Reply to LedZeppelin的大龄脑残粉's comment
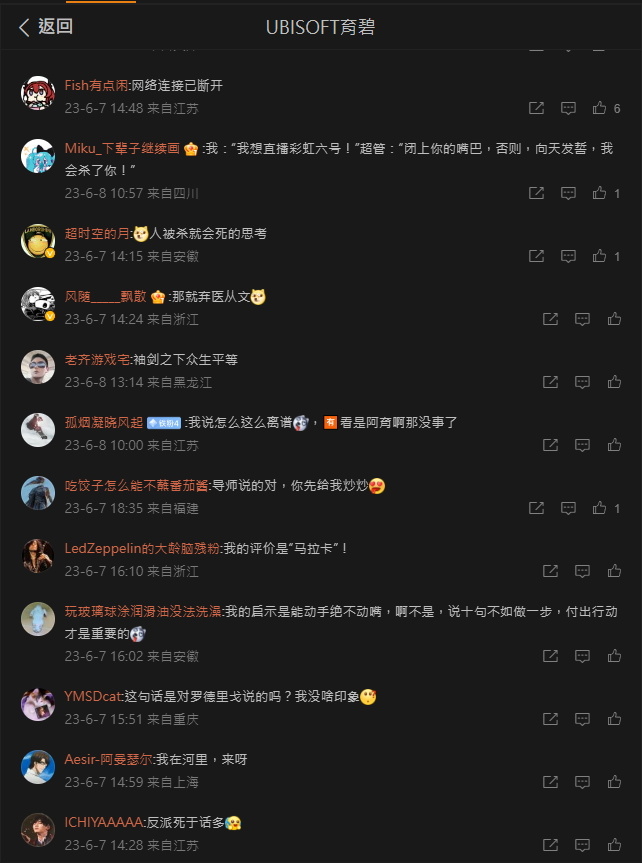 [583, 571]
